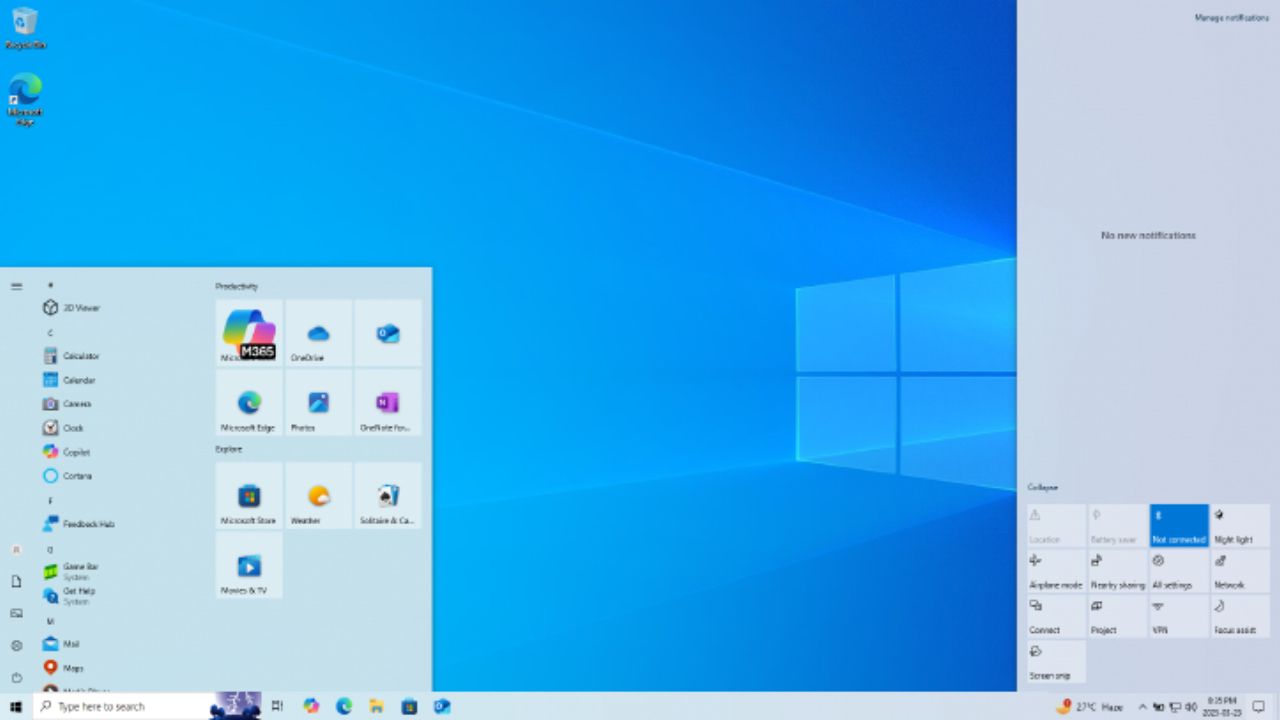This screenshot has width=1280, height=720.
Task: Launch Movies & TV from Start
Action: [248, 566]
